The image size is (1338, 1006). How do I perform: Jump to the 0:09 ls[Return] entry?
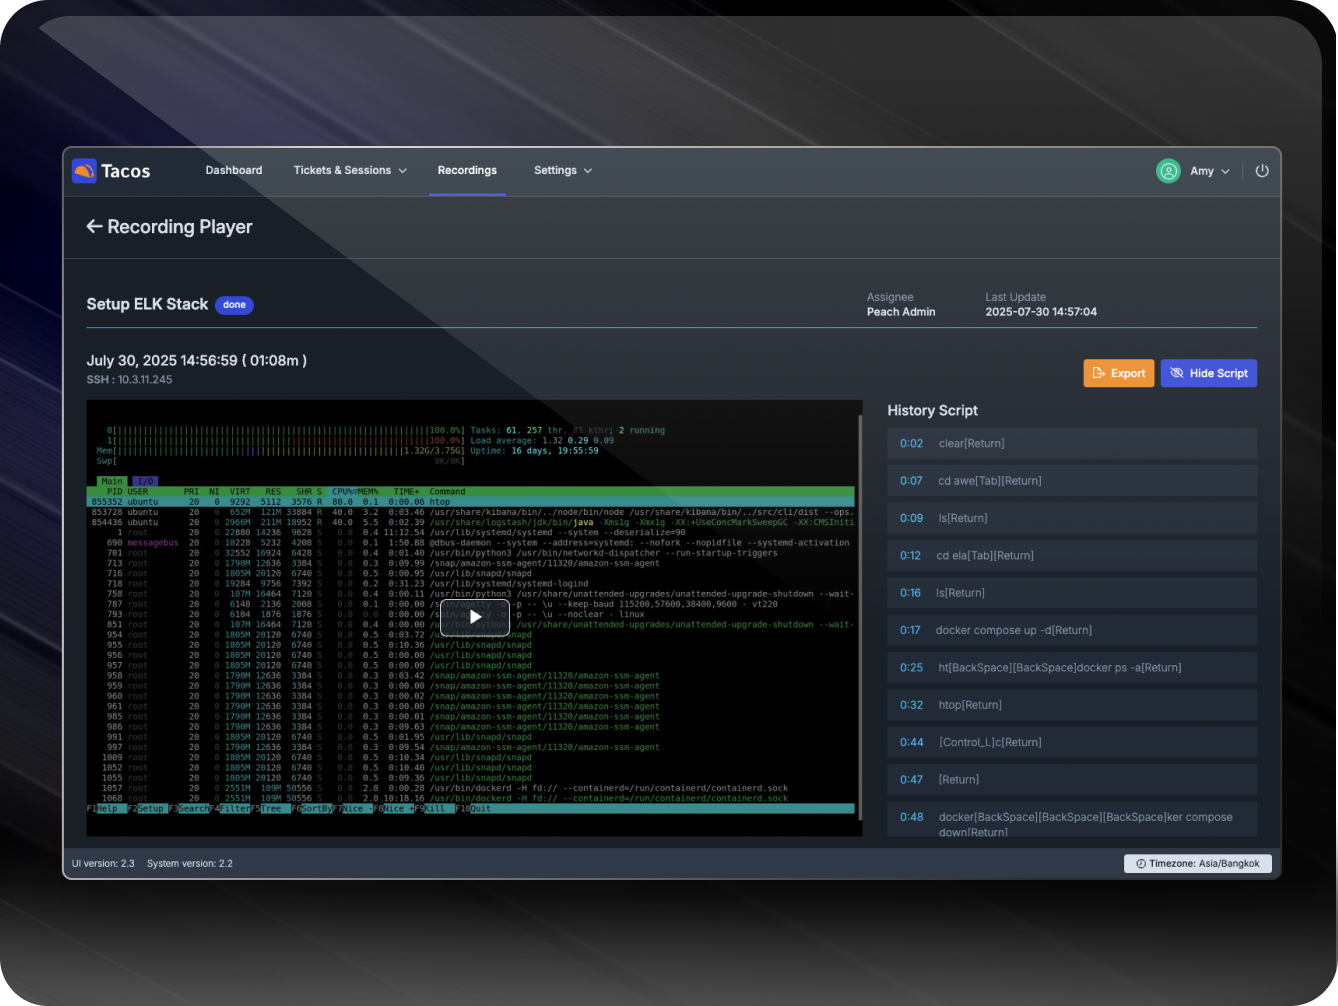1072,518
